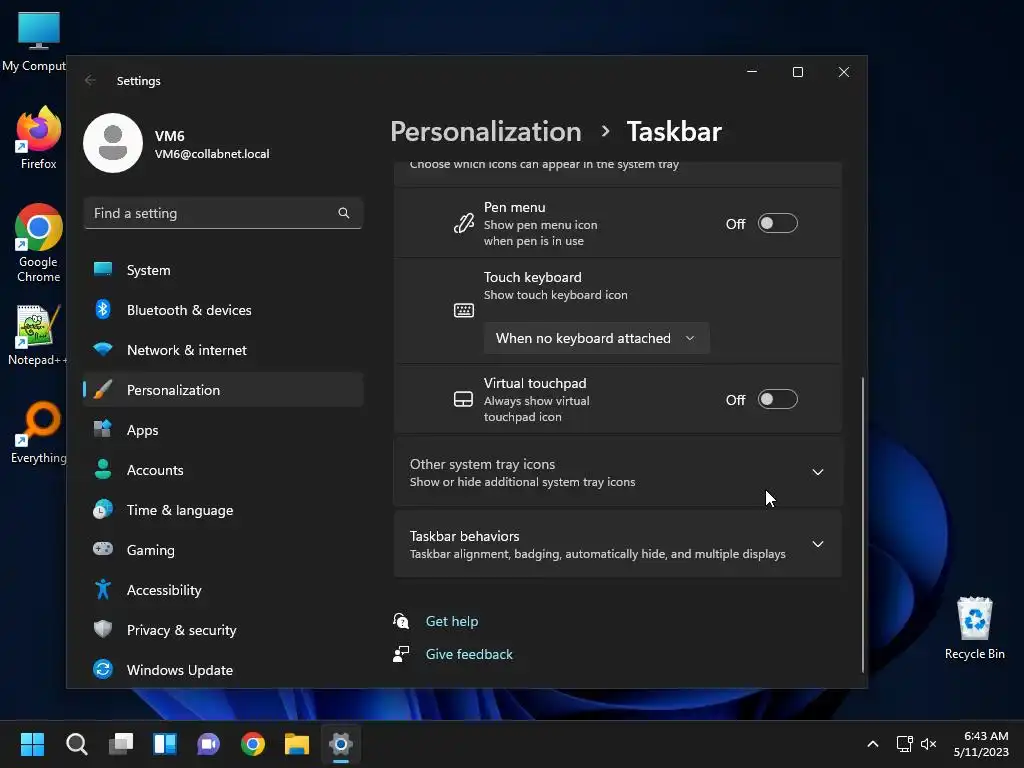Expand the Taskbar behaviors section
This screenshot has height=768, width=1024.
617,544
